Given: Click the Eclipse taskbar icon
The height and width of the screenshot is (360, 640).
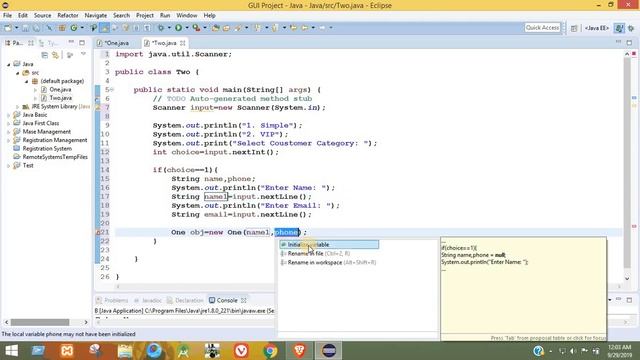Looking at the screenshot, I should coord(329,351).
